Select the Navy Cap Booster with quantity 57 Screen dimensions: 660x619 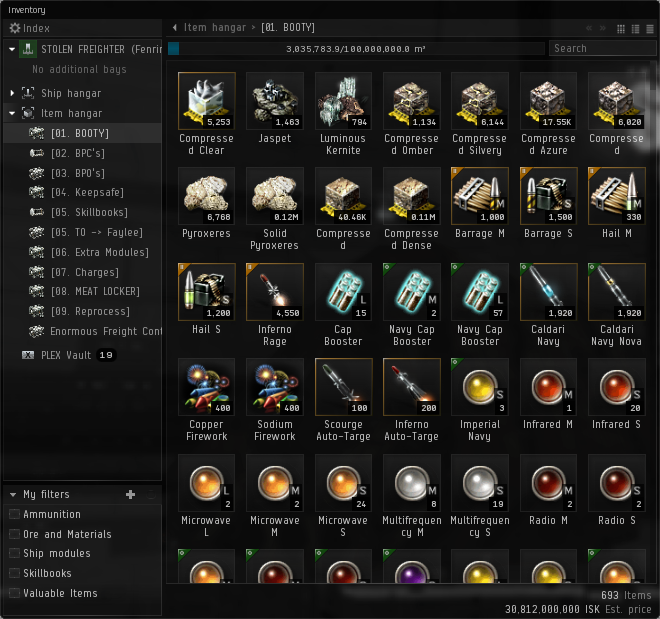[480, 292]
